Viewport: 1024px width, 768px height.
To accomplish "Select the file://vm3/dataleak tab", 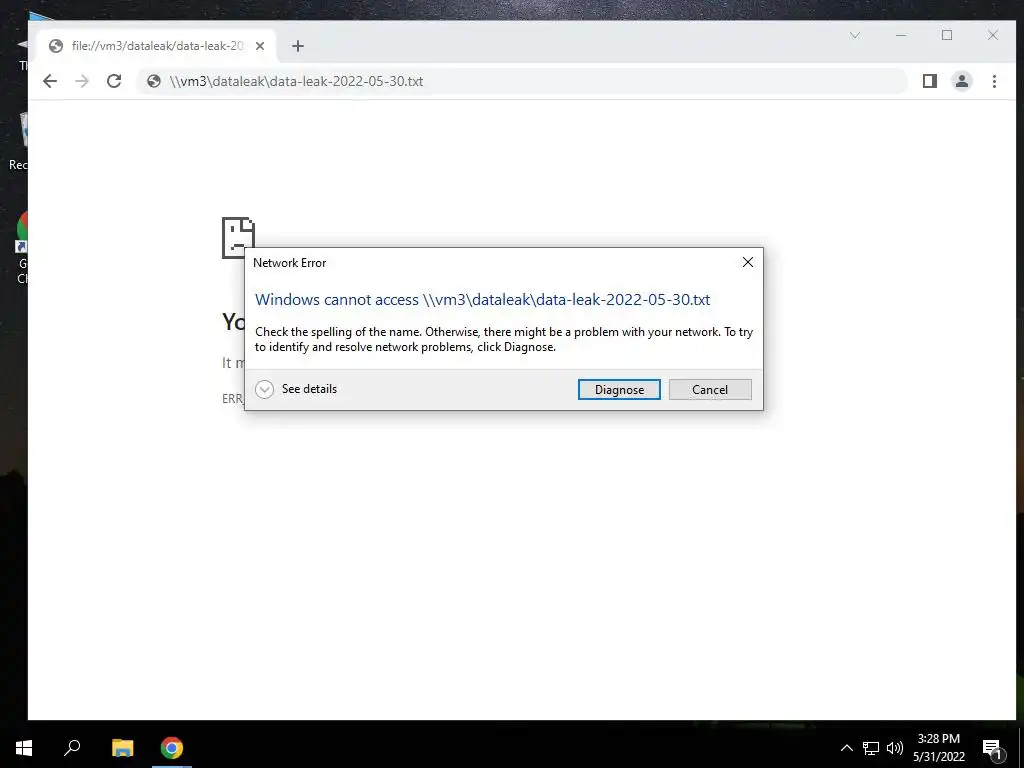I will tap(157, 46).
